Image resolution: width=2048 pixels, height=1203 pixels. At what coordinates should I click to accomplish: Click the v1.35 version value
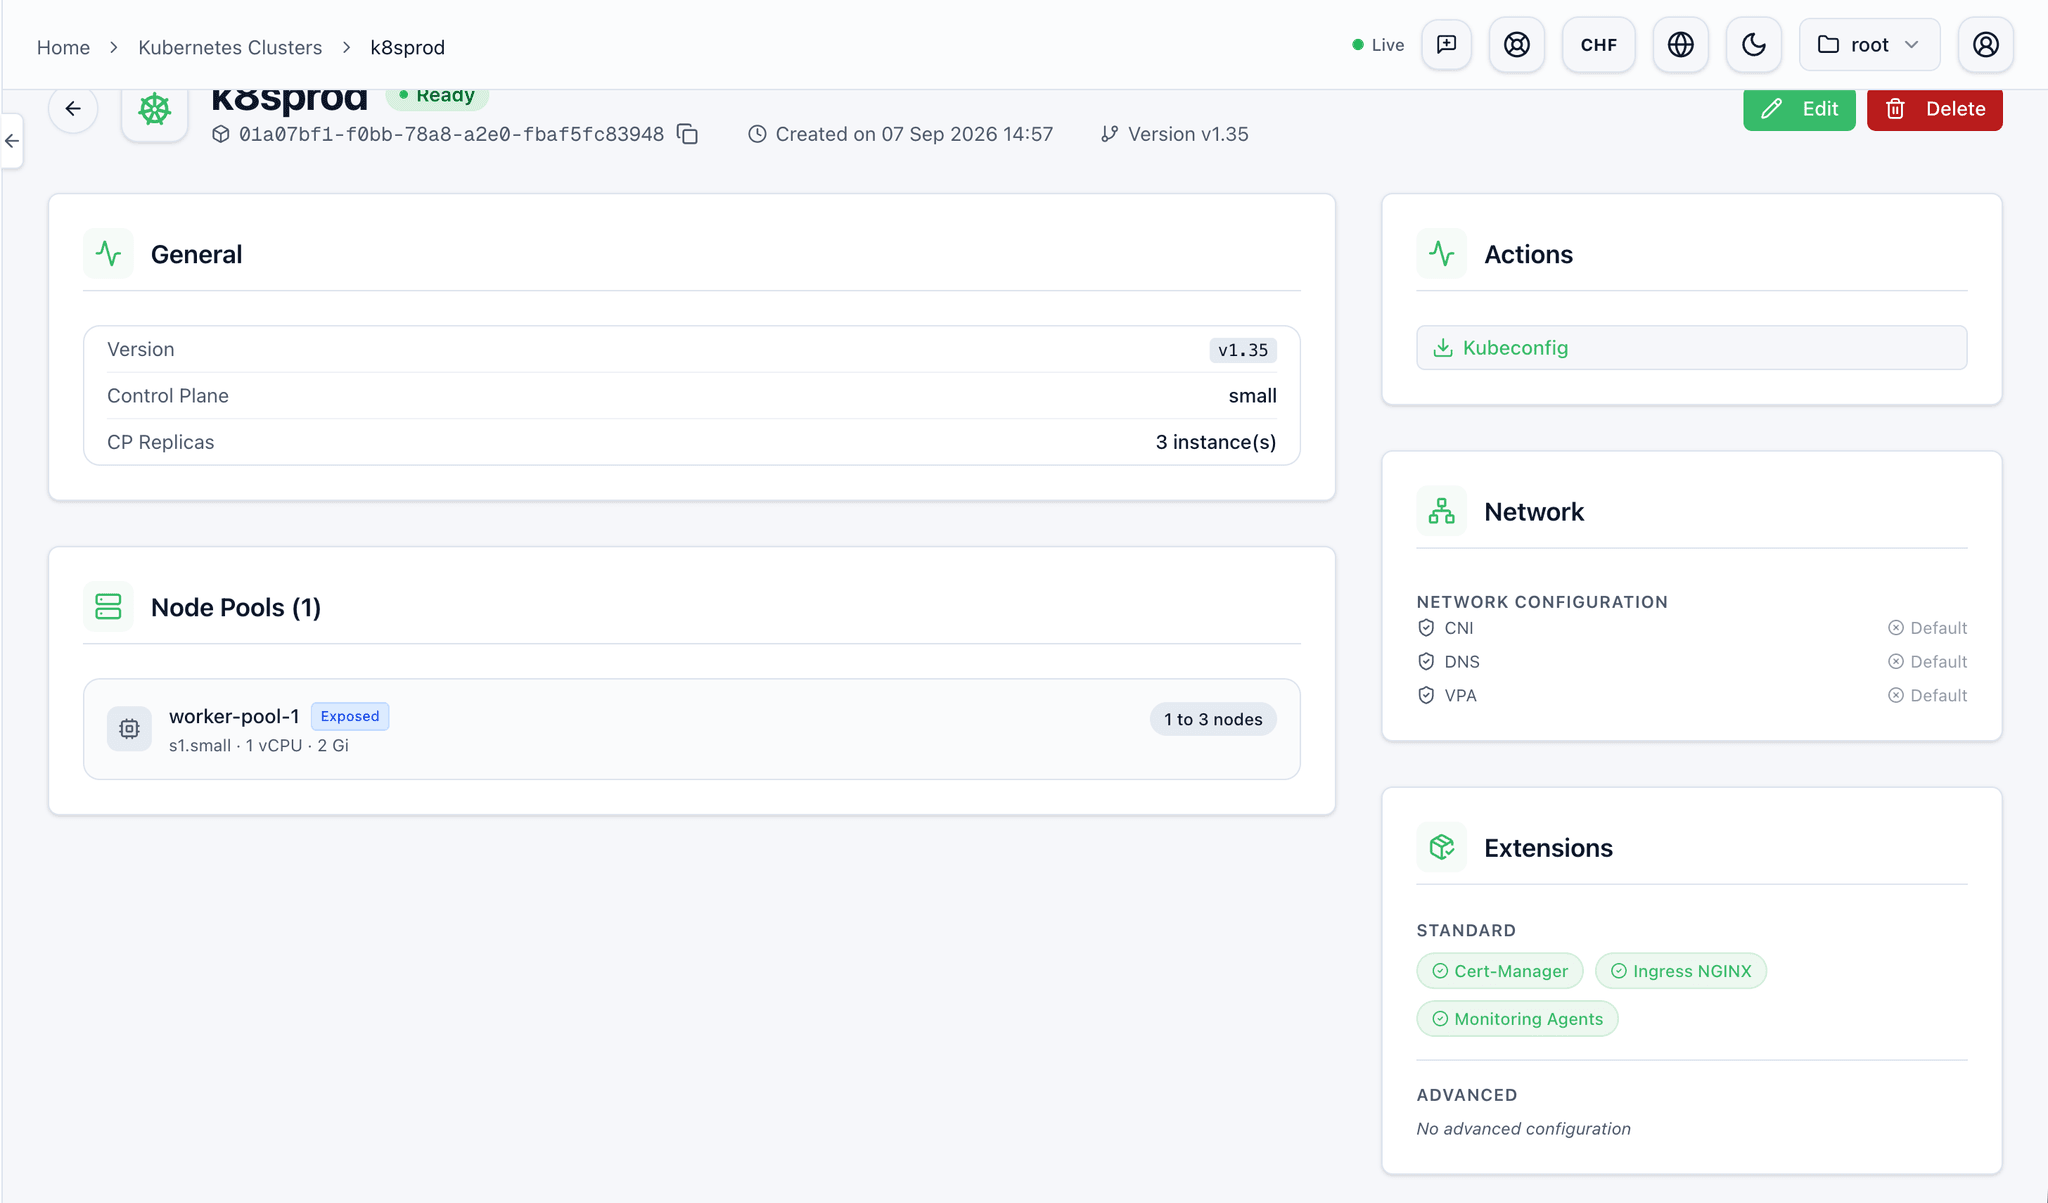click(x=1243, y=350)
